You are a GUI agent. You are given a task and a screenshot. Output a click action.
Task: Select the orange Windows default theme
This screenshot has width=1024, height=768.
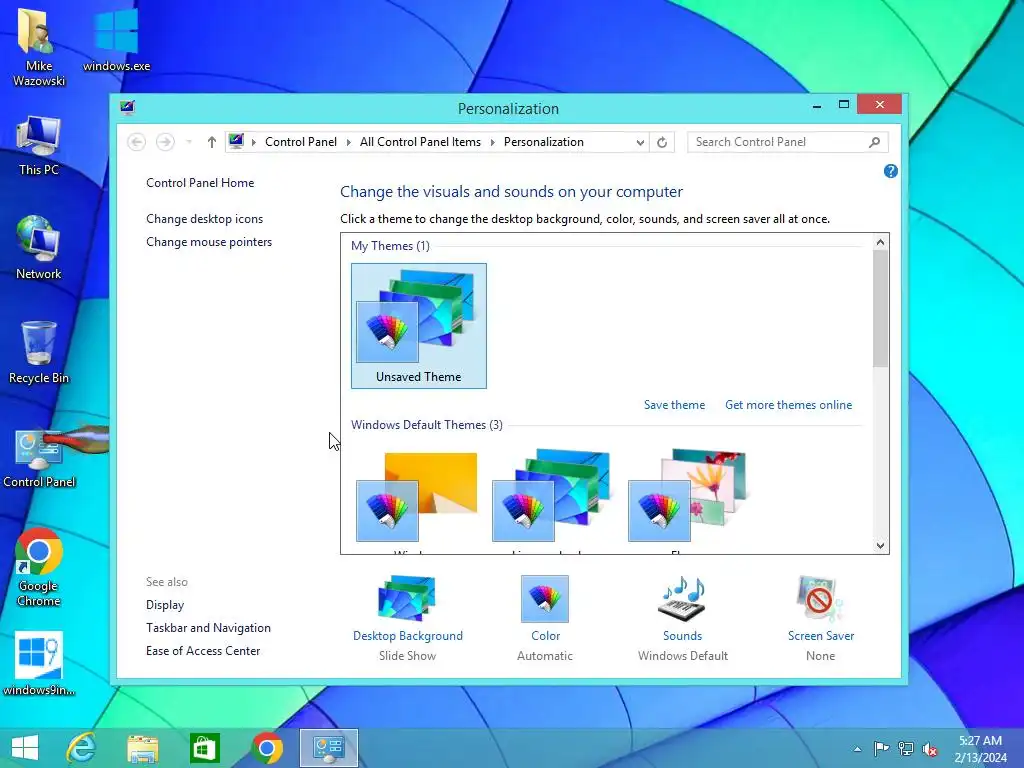click(419, 498)
